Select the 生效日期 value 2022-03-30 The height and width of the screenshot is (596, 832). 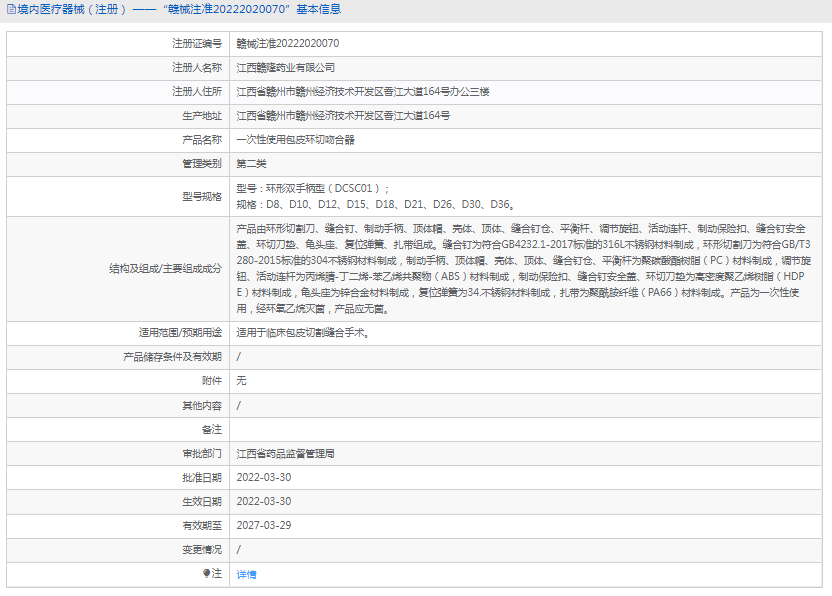point(264,502)
